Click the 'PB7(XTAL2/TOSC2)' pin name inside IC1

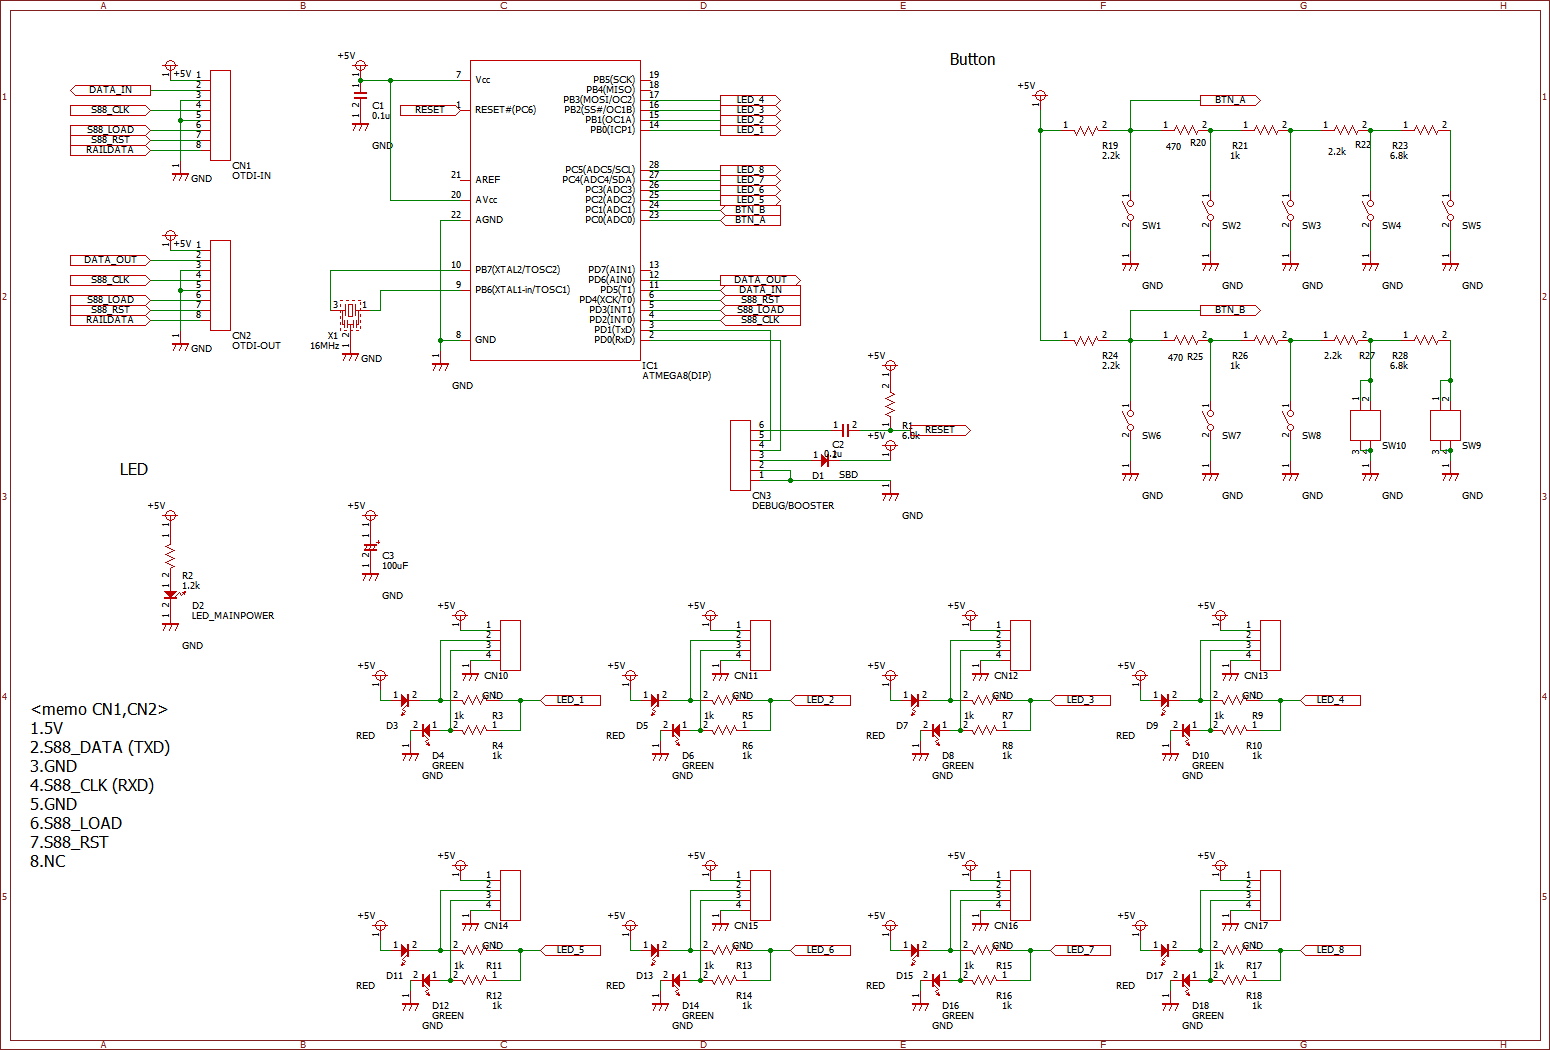[x=517, y=270]
